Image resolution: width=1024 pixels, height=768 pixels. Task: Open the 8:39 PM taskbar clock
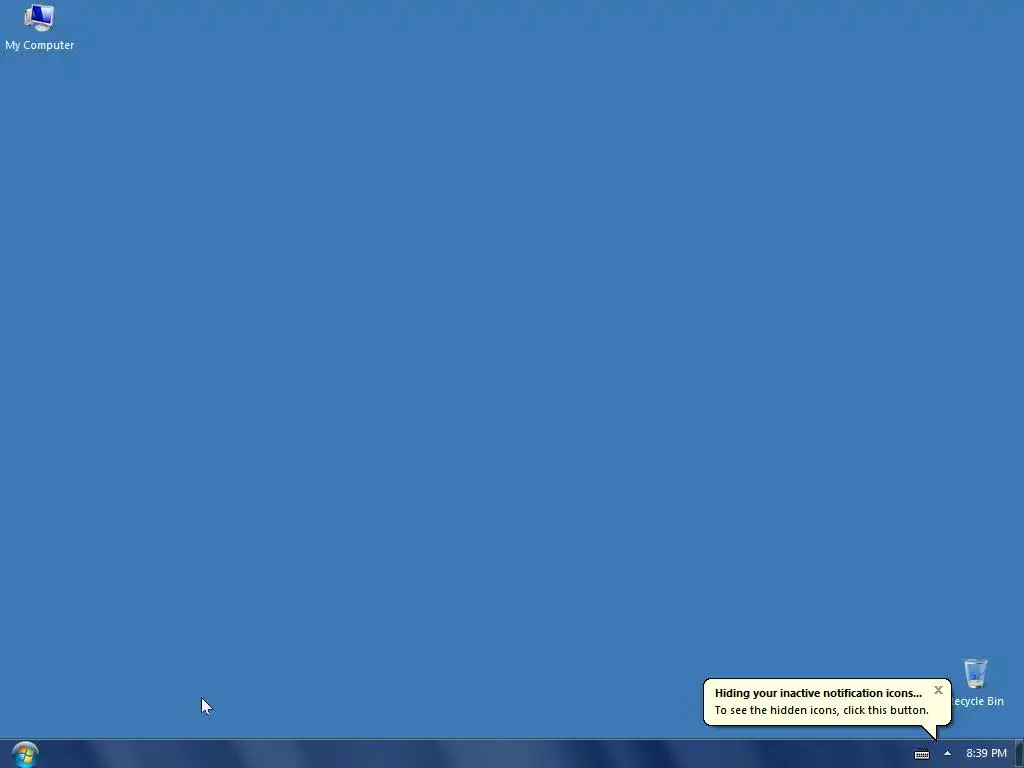[986, 753]
